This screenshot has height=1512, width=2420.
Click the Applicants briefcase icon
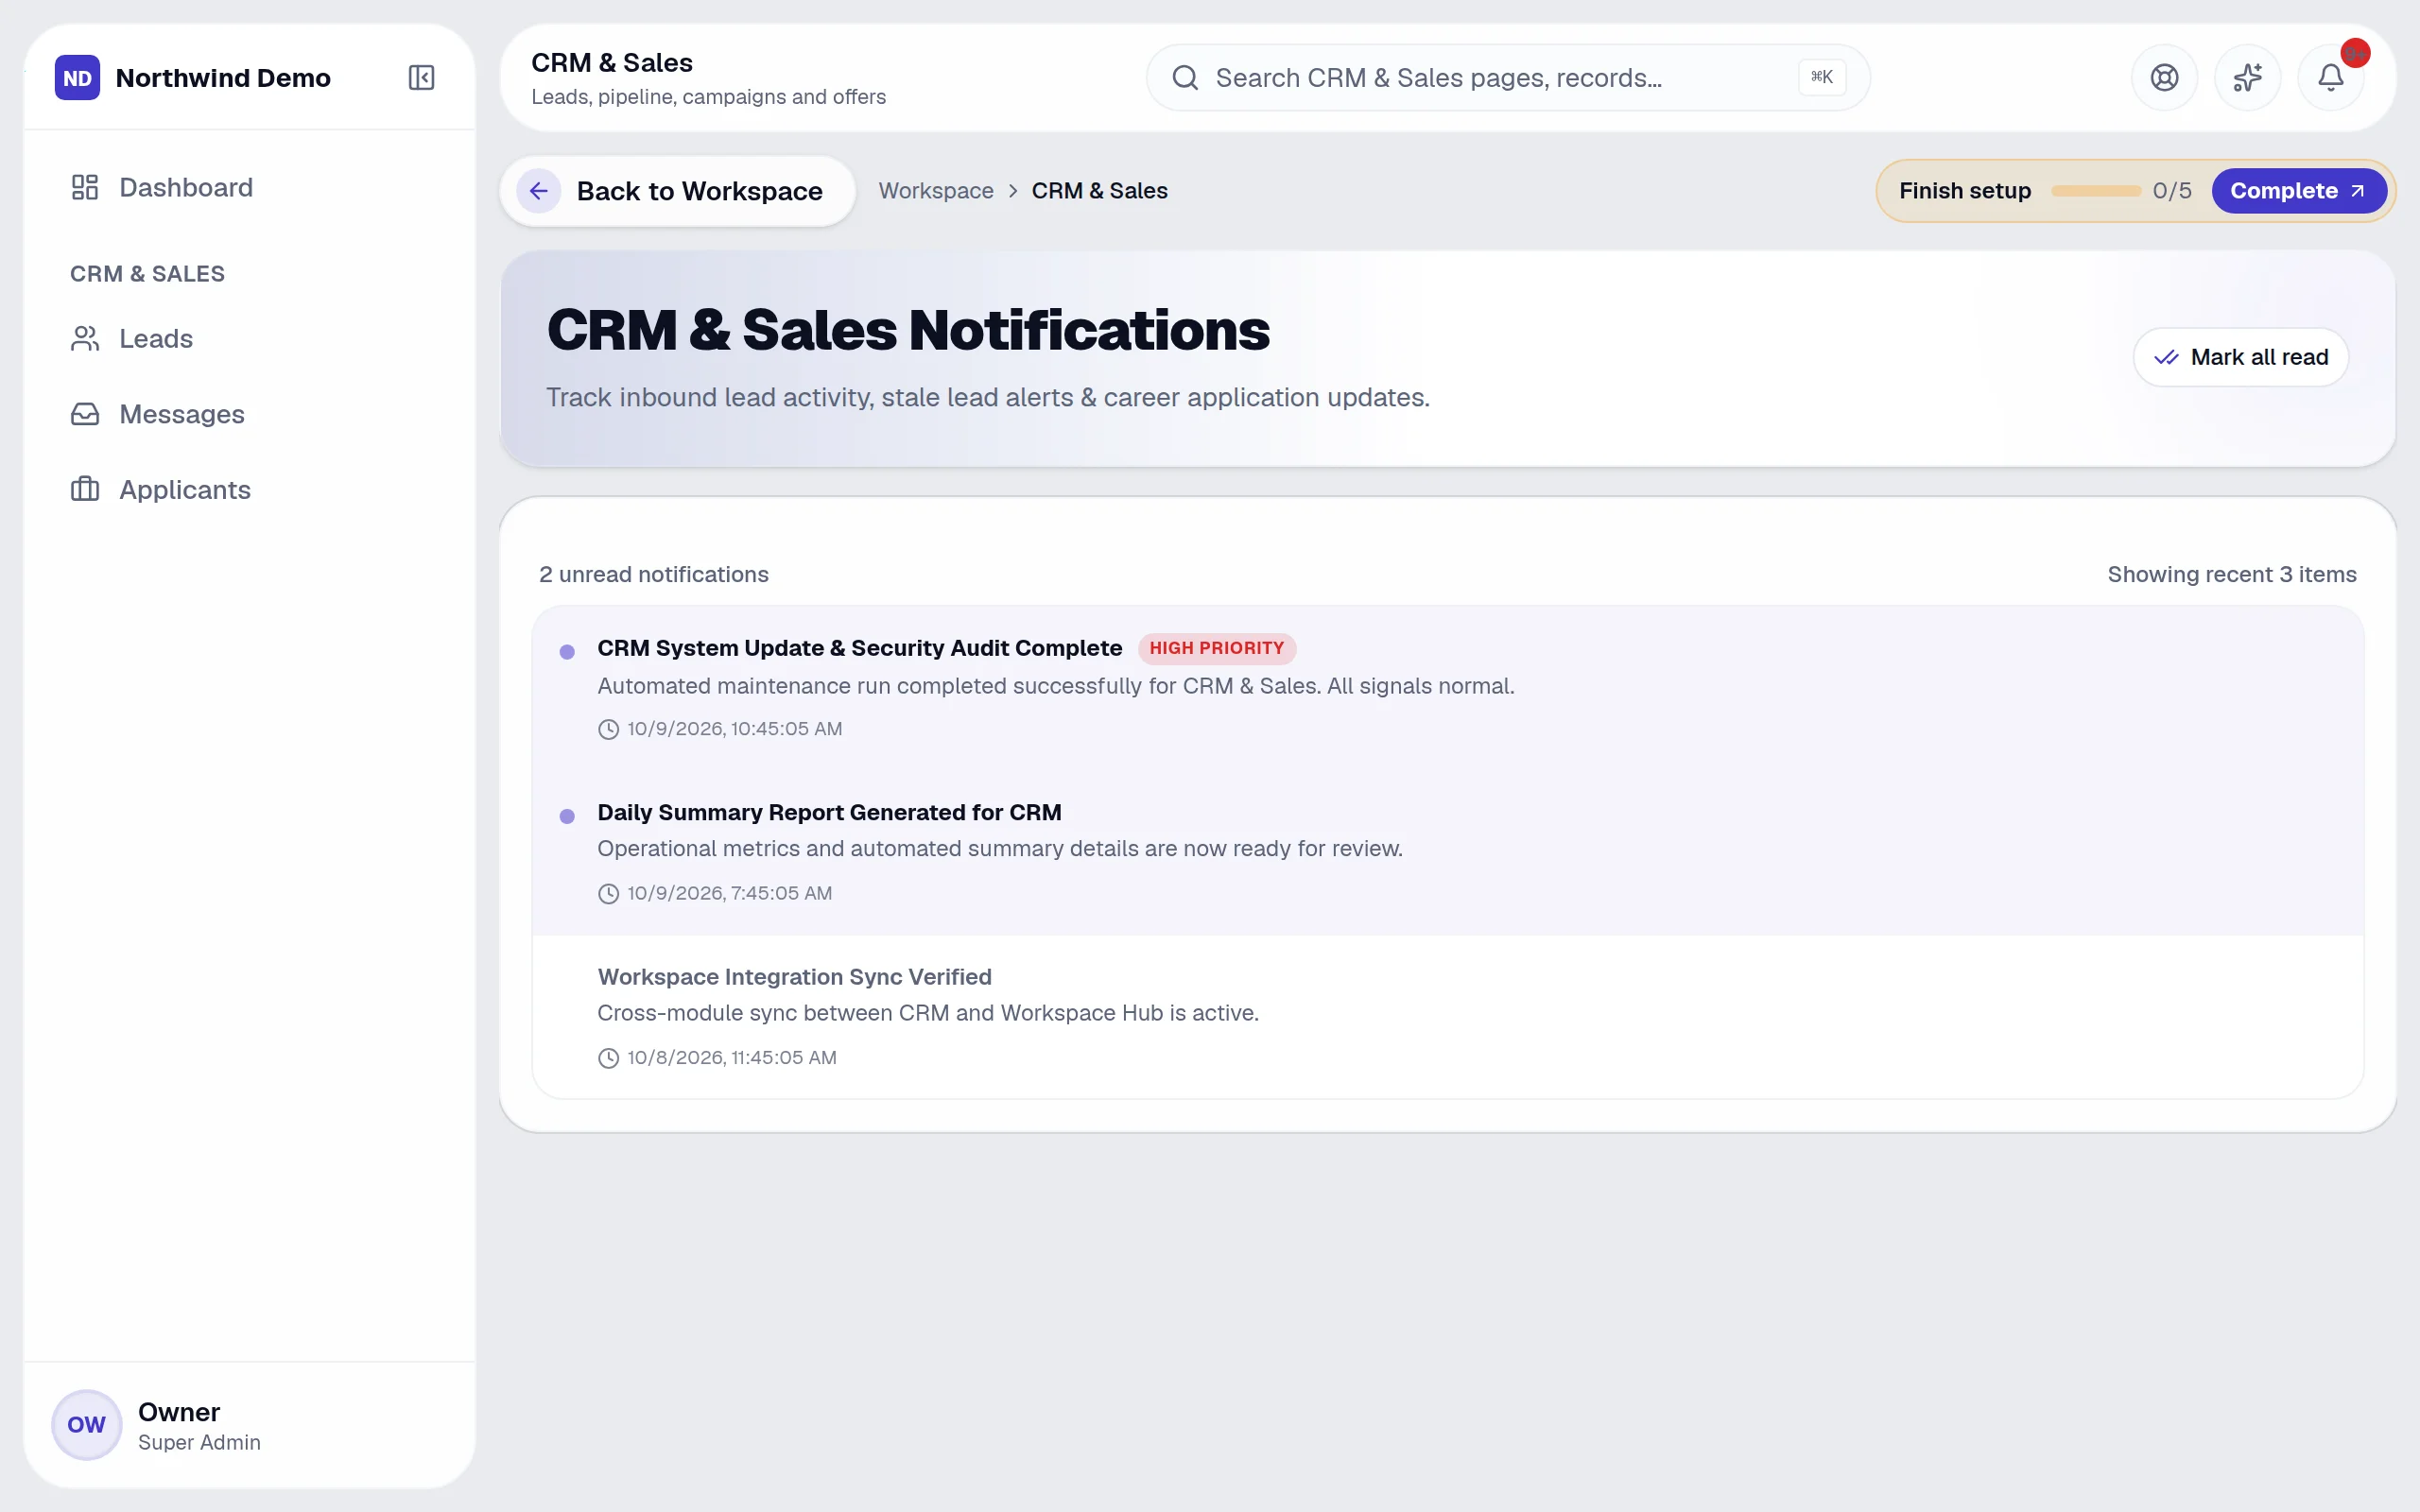tap(85, 489)
